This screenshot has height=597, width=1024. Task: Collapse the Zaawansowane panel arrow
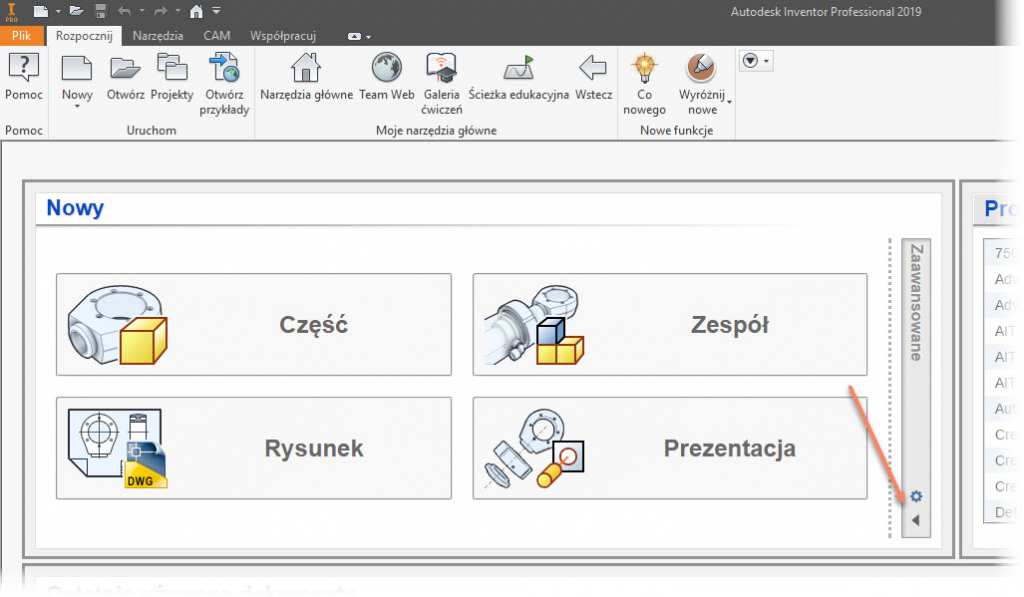(x=916, y=520)
